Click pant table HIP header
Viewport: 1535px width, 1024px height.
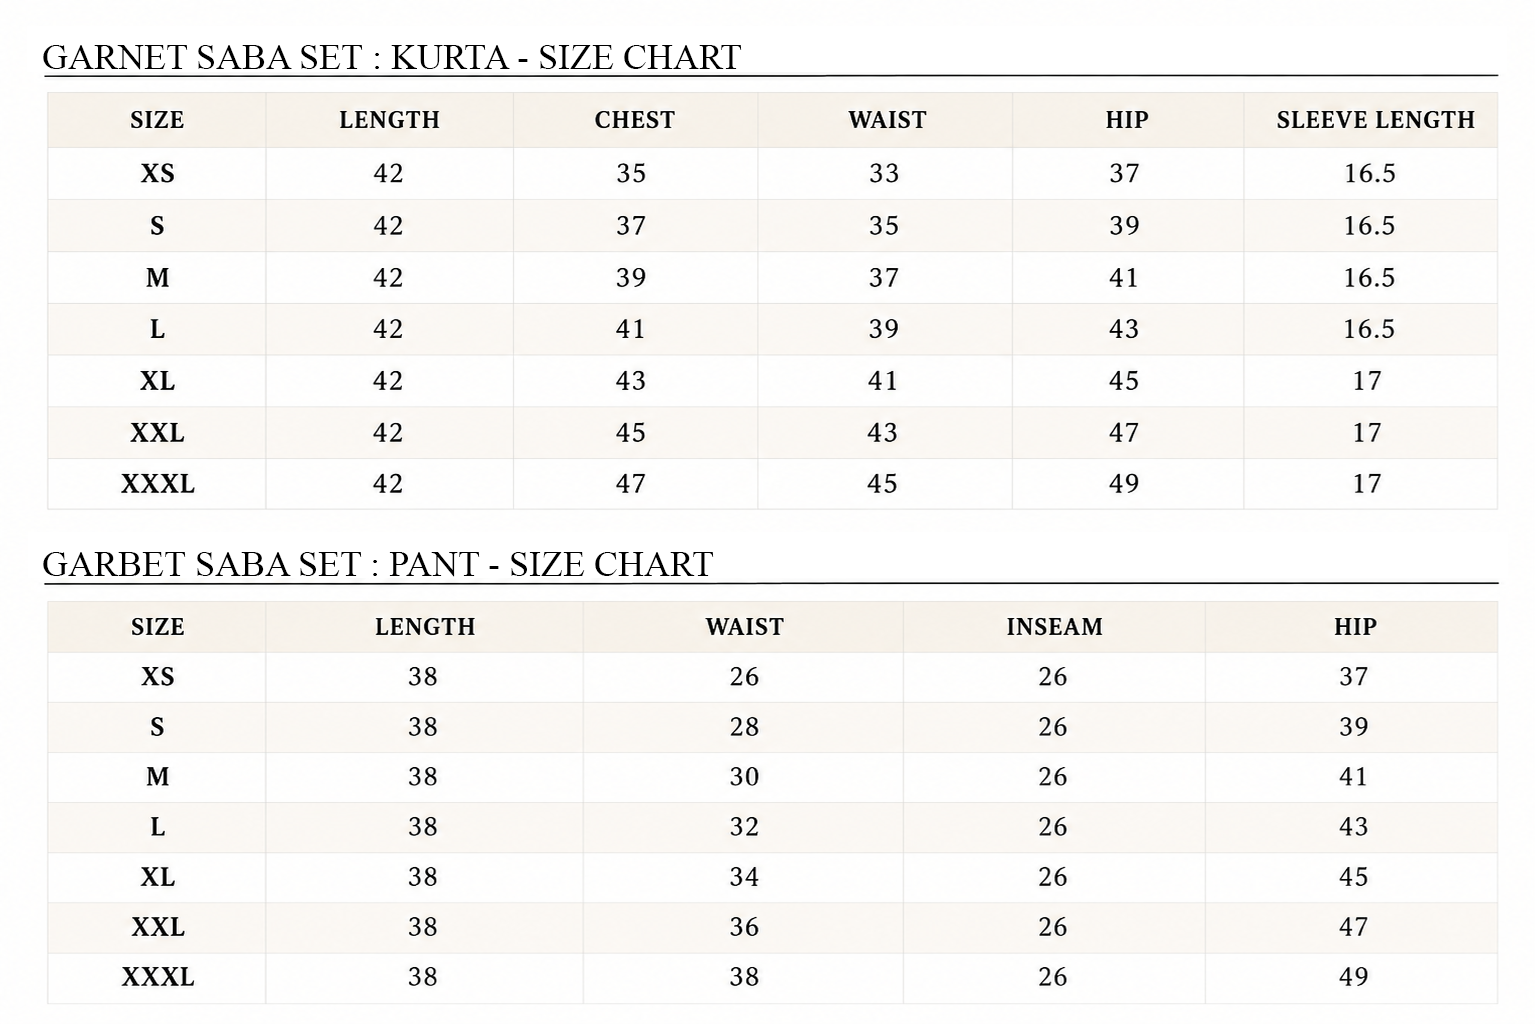(x=1355, y=627)
